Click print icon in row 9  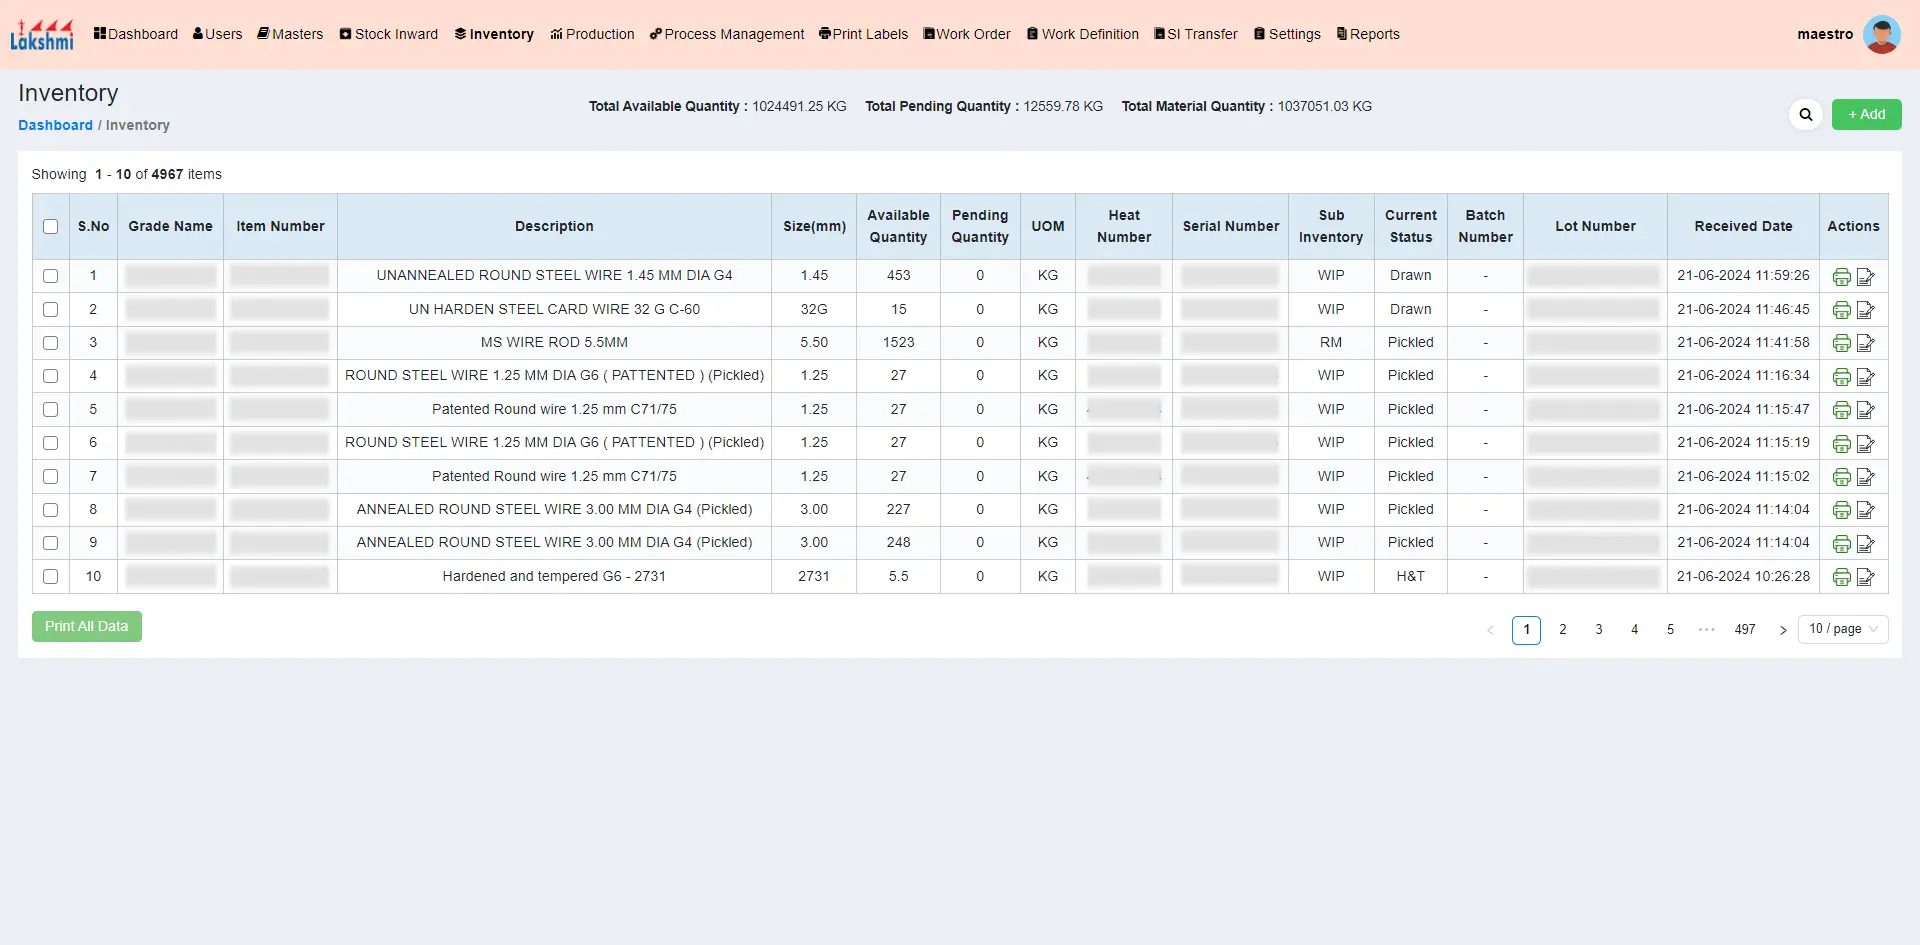coord(1841,544)
